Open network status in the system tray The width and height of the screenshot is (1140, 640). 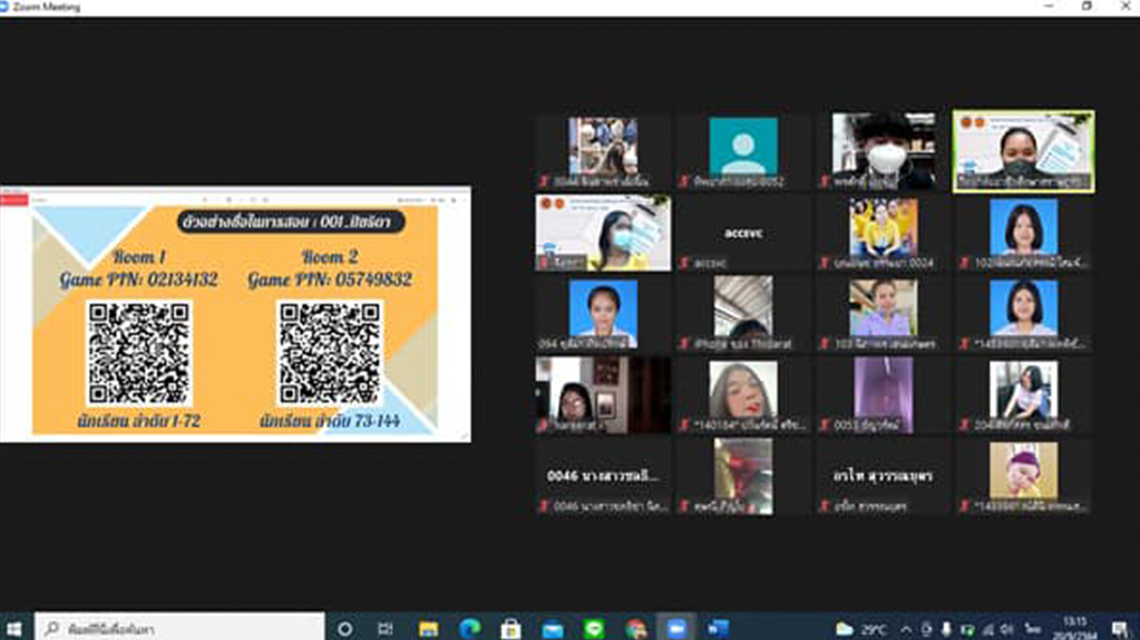[987, 629]
